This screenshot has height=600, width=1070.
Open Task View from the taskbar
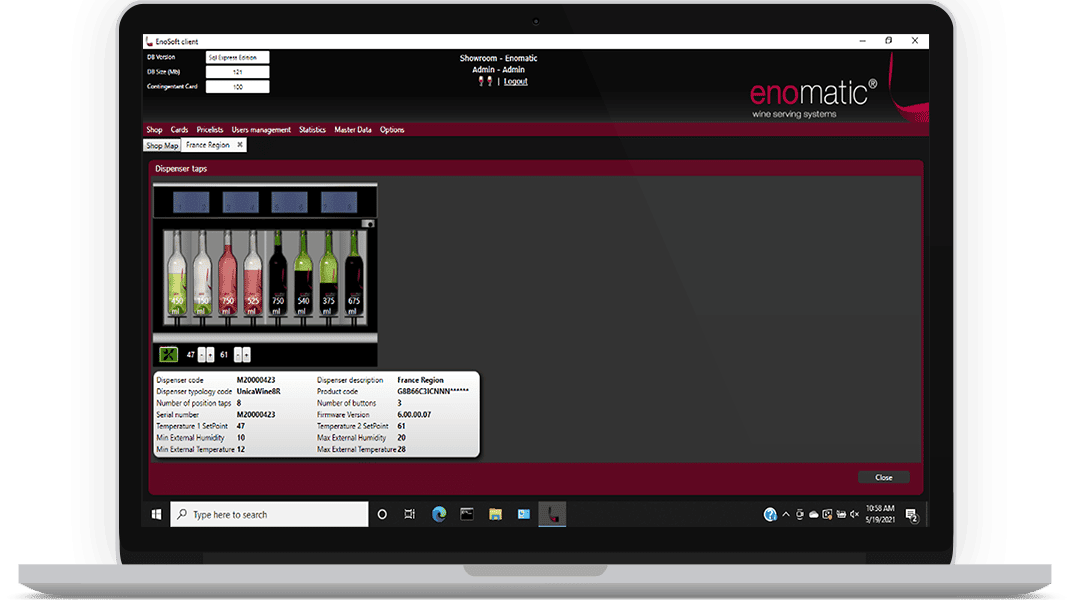tap(407, 514)
